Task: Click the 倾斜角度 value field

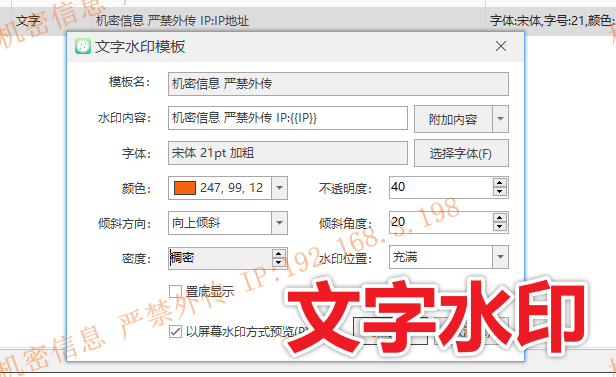Action: tap(441, 222)
